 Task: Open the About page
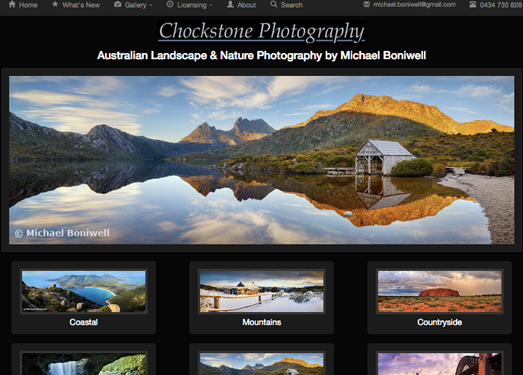pos(246,5)
